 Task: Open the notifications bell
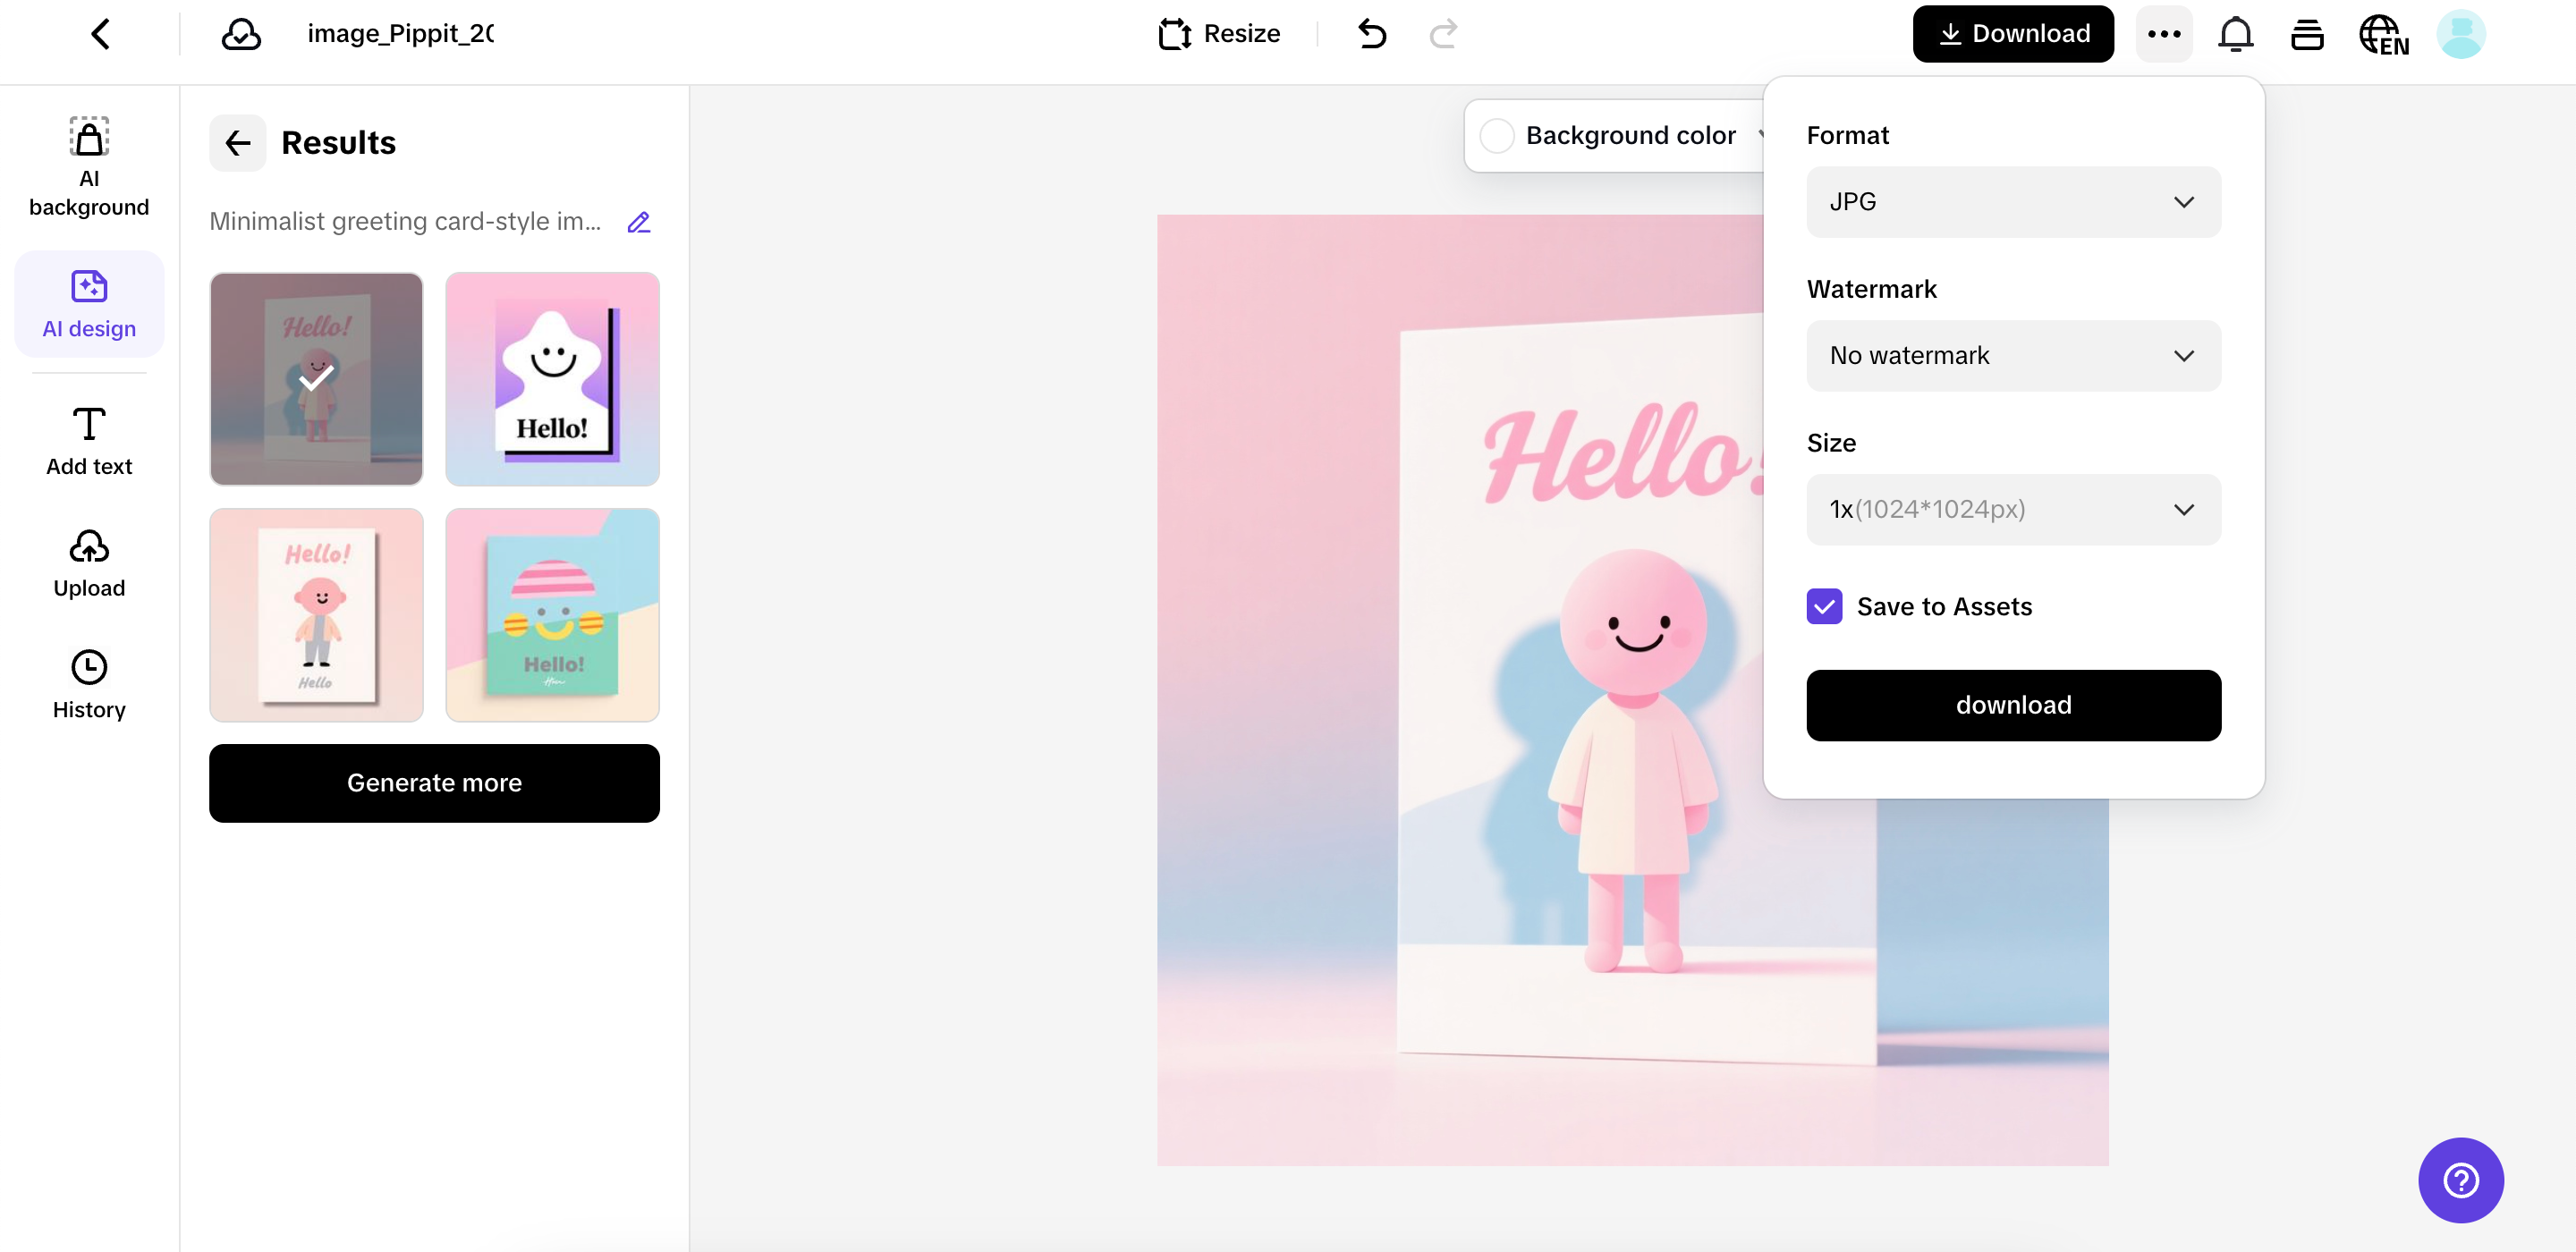(x=2235, y=34)
